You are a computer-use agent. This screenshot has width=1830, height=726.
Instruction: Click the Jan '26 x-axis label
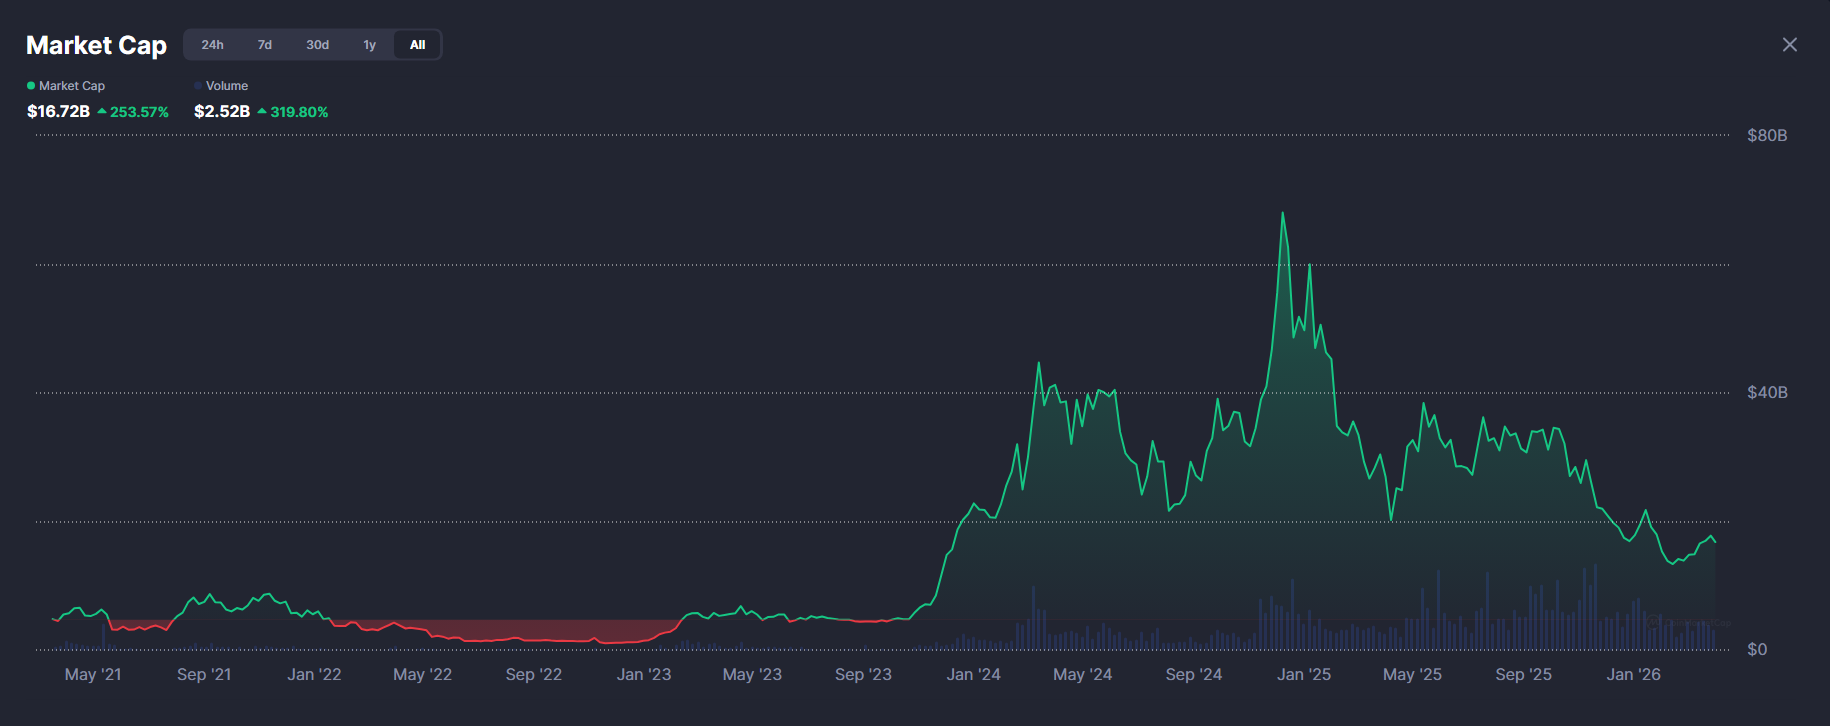(1633, 674)
